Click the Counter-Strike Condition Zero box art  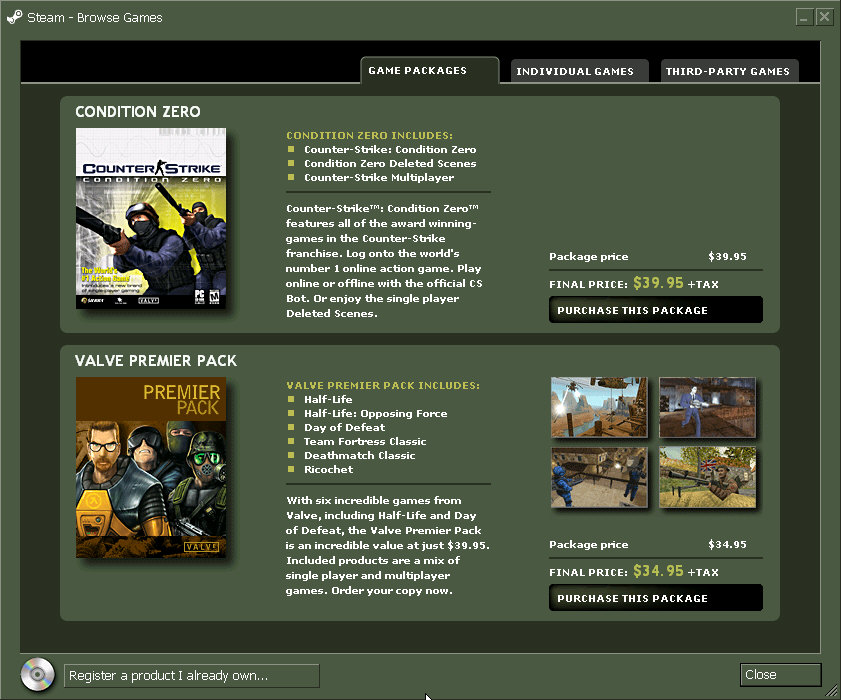pos(151,218)
